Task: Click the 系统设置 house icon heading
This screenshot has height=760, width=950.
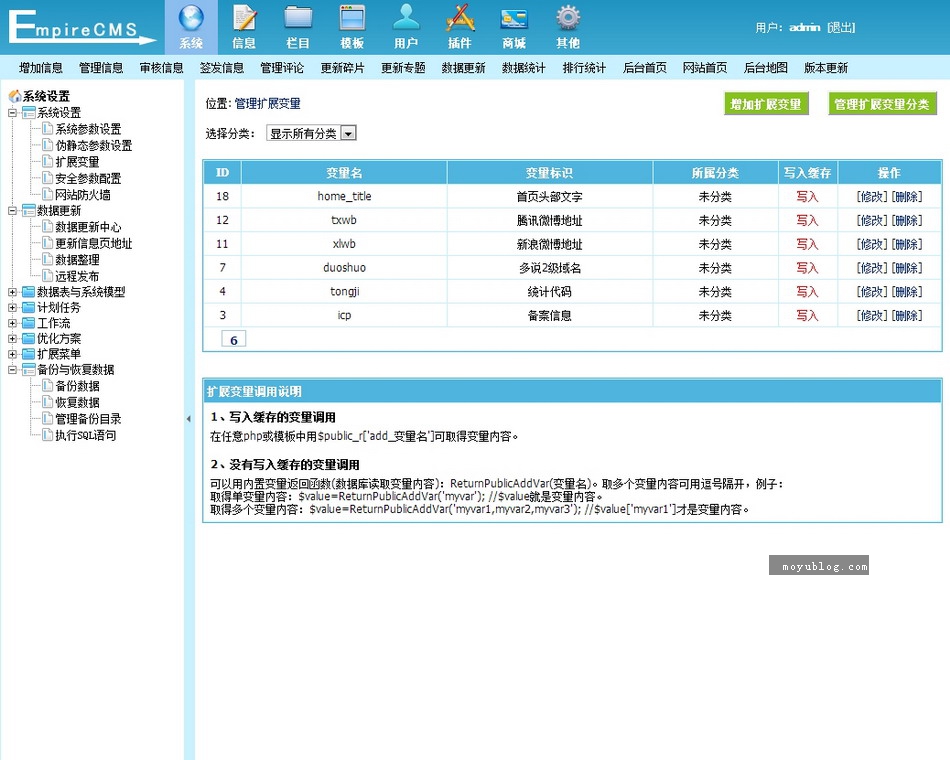Action: (40, 96)
